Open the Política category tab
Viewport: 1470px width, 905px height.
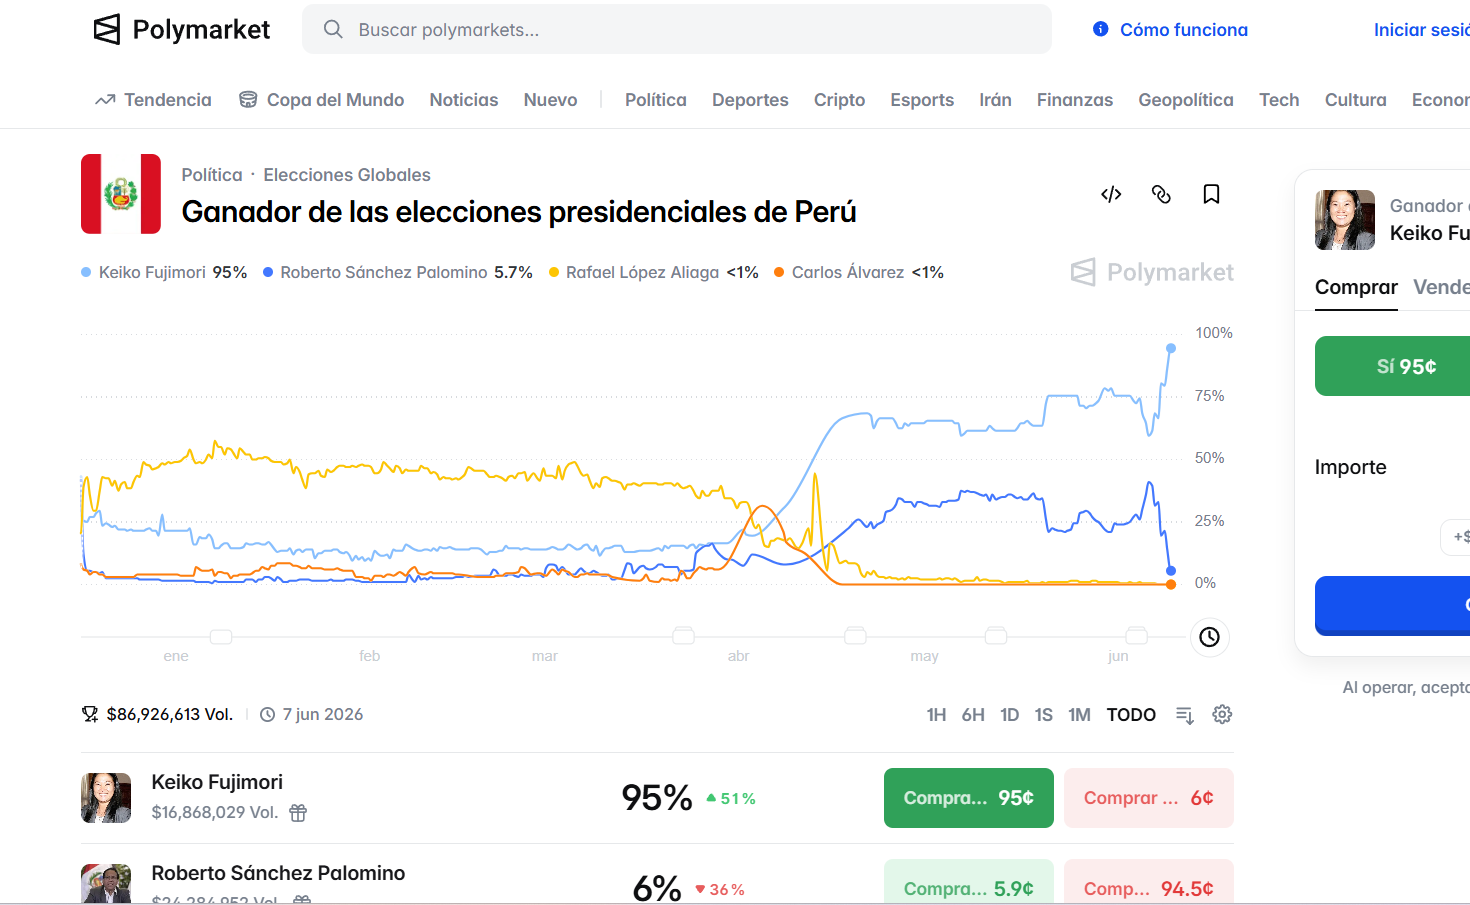pyautogui.click(x=656, y=100)
